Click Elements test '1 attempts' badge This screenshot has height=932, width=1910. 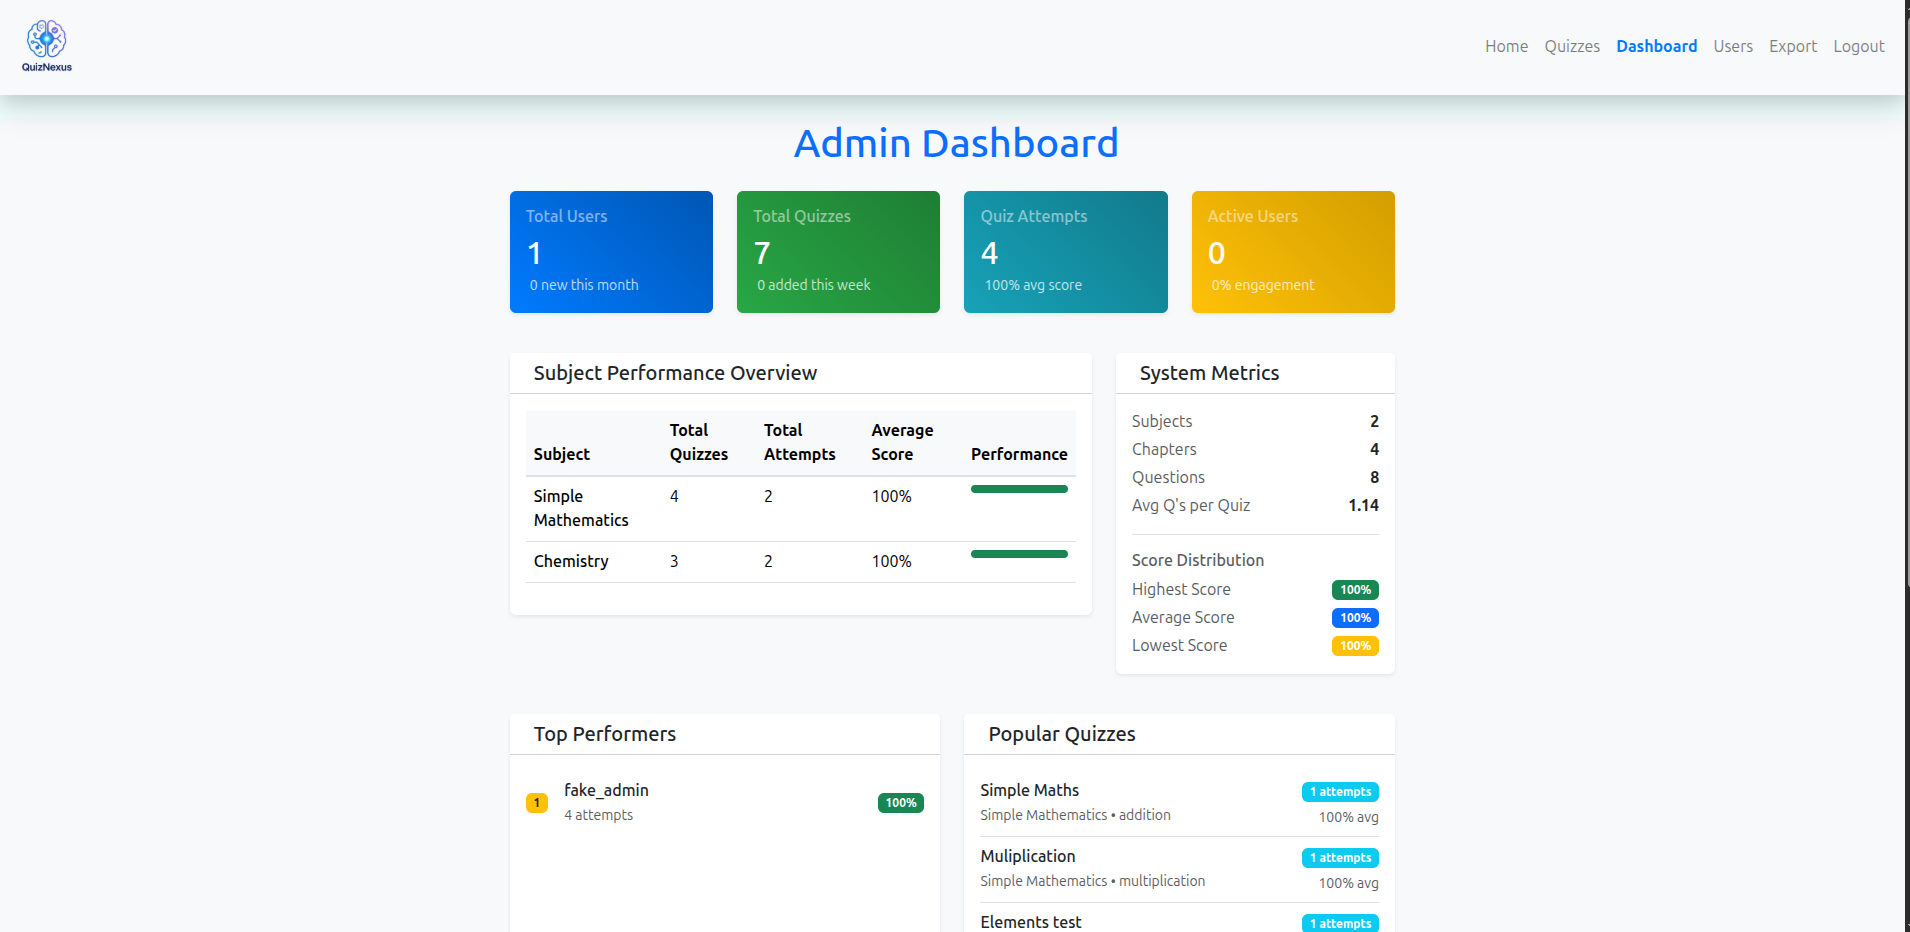[1340, 923]
